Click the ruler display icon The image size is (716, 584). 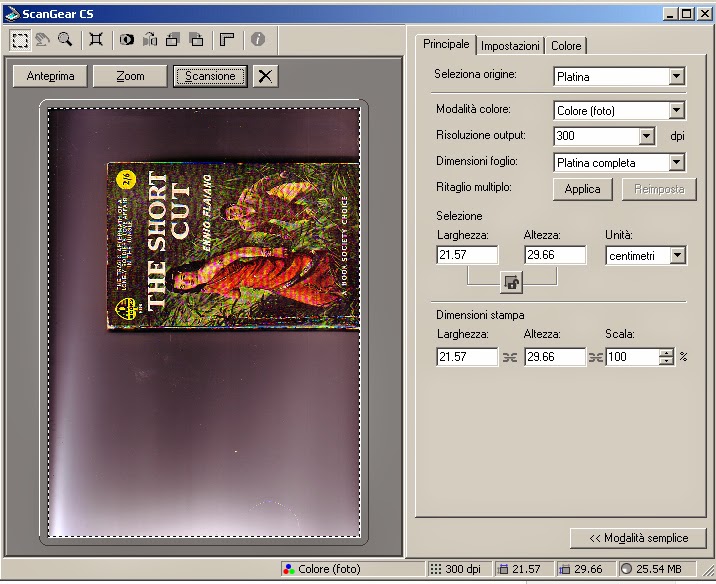[227, 40]
